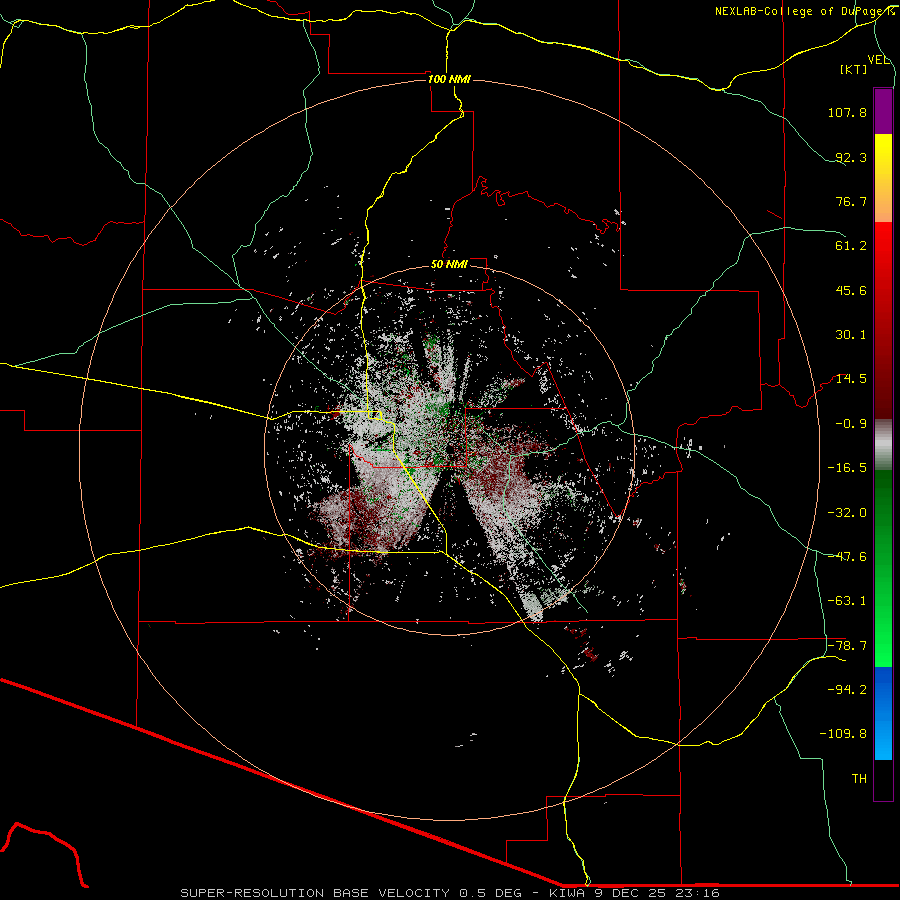Viewport: 900px width, 900px height.
Task: Click the 50 NMI range ring label
Action: coord(449,265)
